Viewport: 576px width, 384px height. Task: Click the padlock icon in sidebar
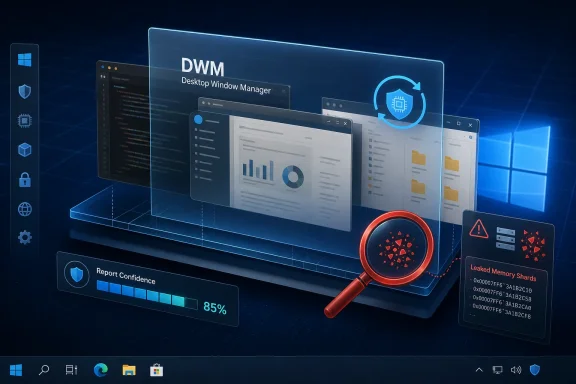coord(25,180)
